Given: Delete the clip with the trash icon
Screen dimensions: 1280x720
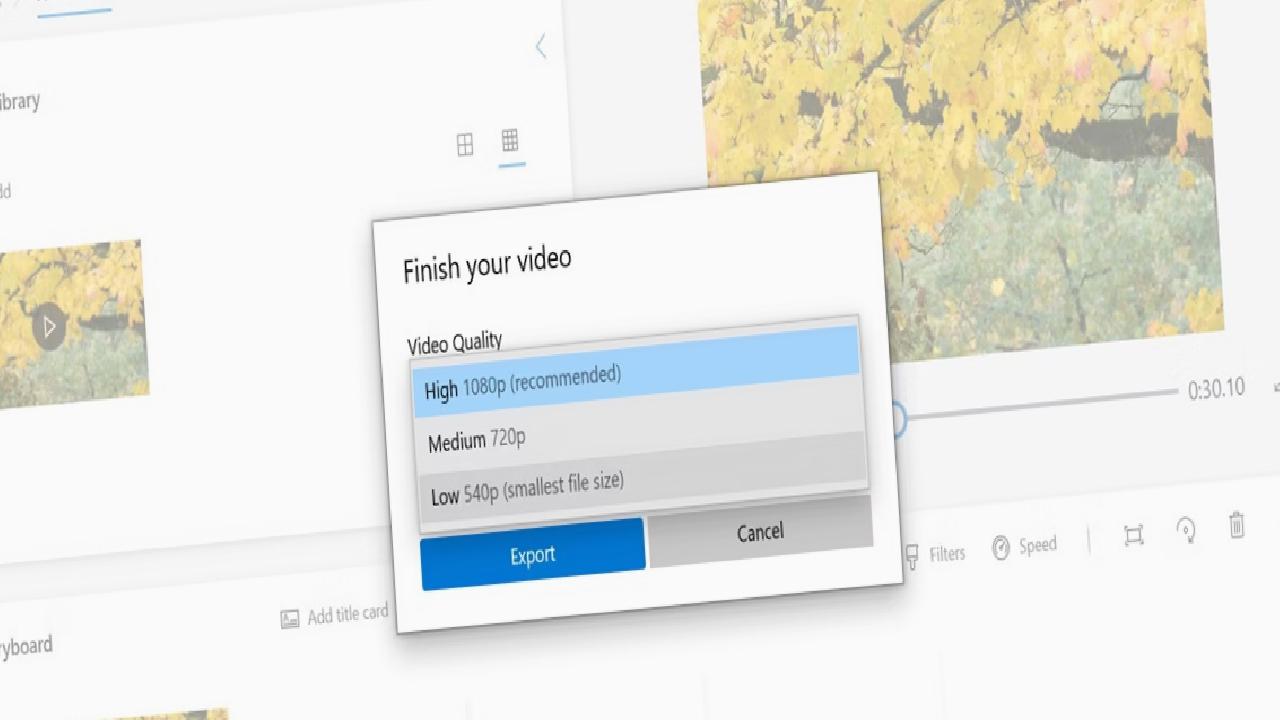Looking at the screenshot, I should coord(1237,524).
